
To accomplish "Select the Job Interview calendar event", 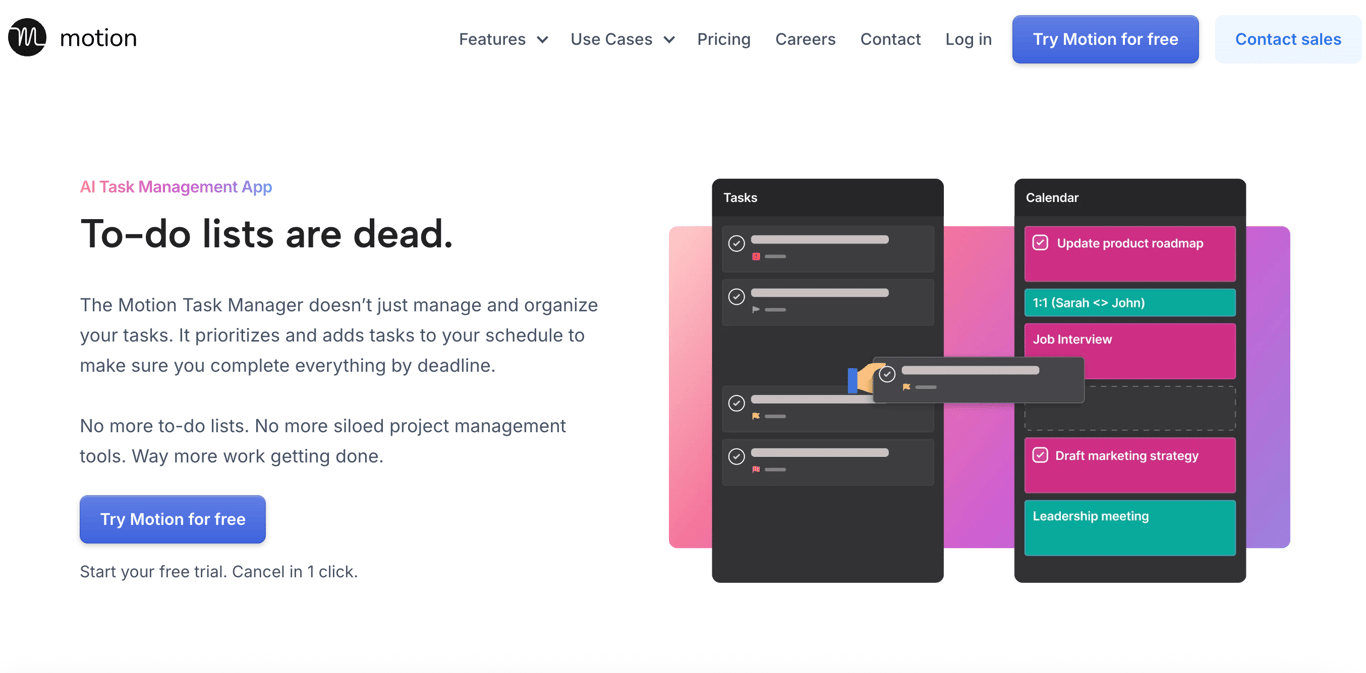I will (x=1130, y=351).
